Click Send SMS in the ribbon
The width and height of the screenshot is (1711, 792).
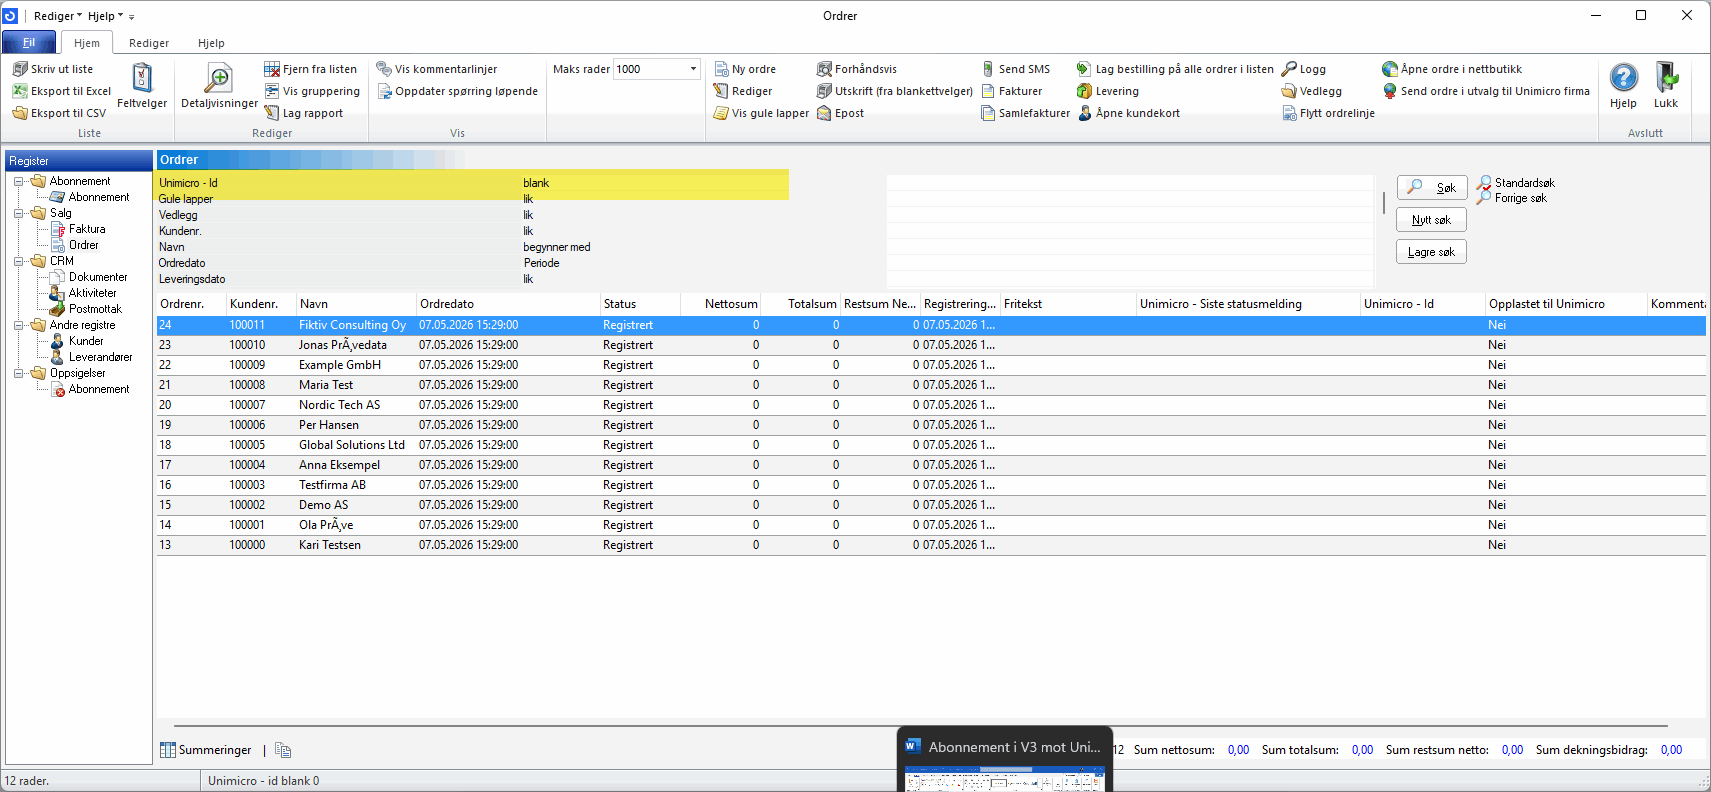(x=1016, y=69)
